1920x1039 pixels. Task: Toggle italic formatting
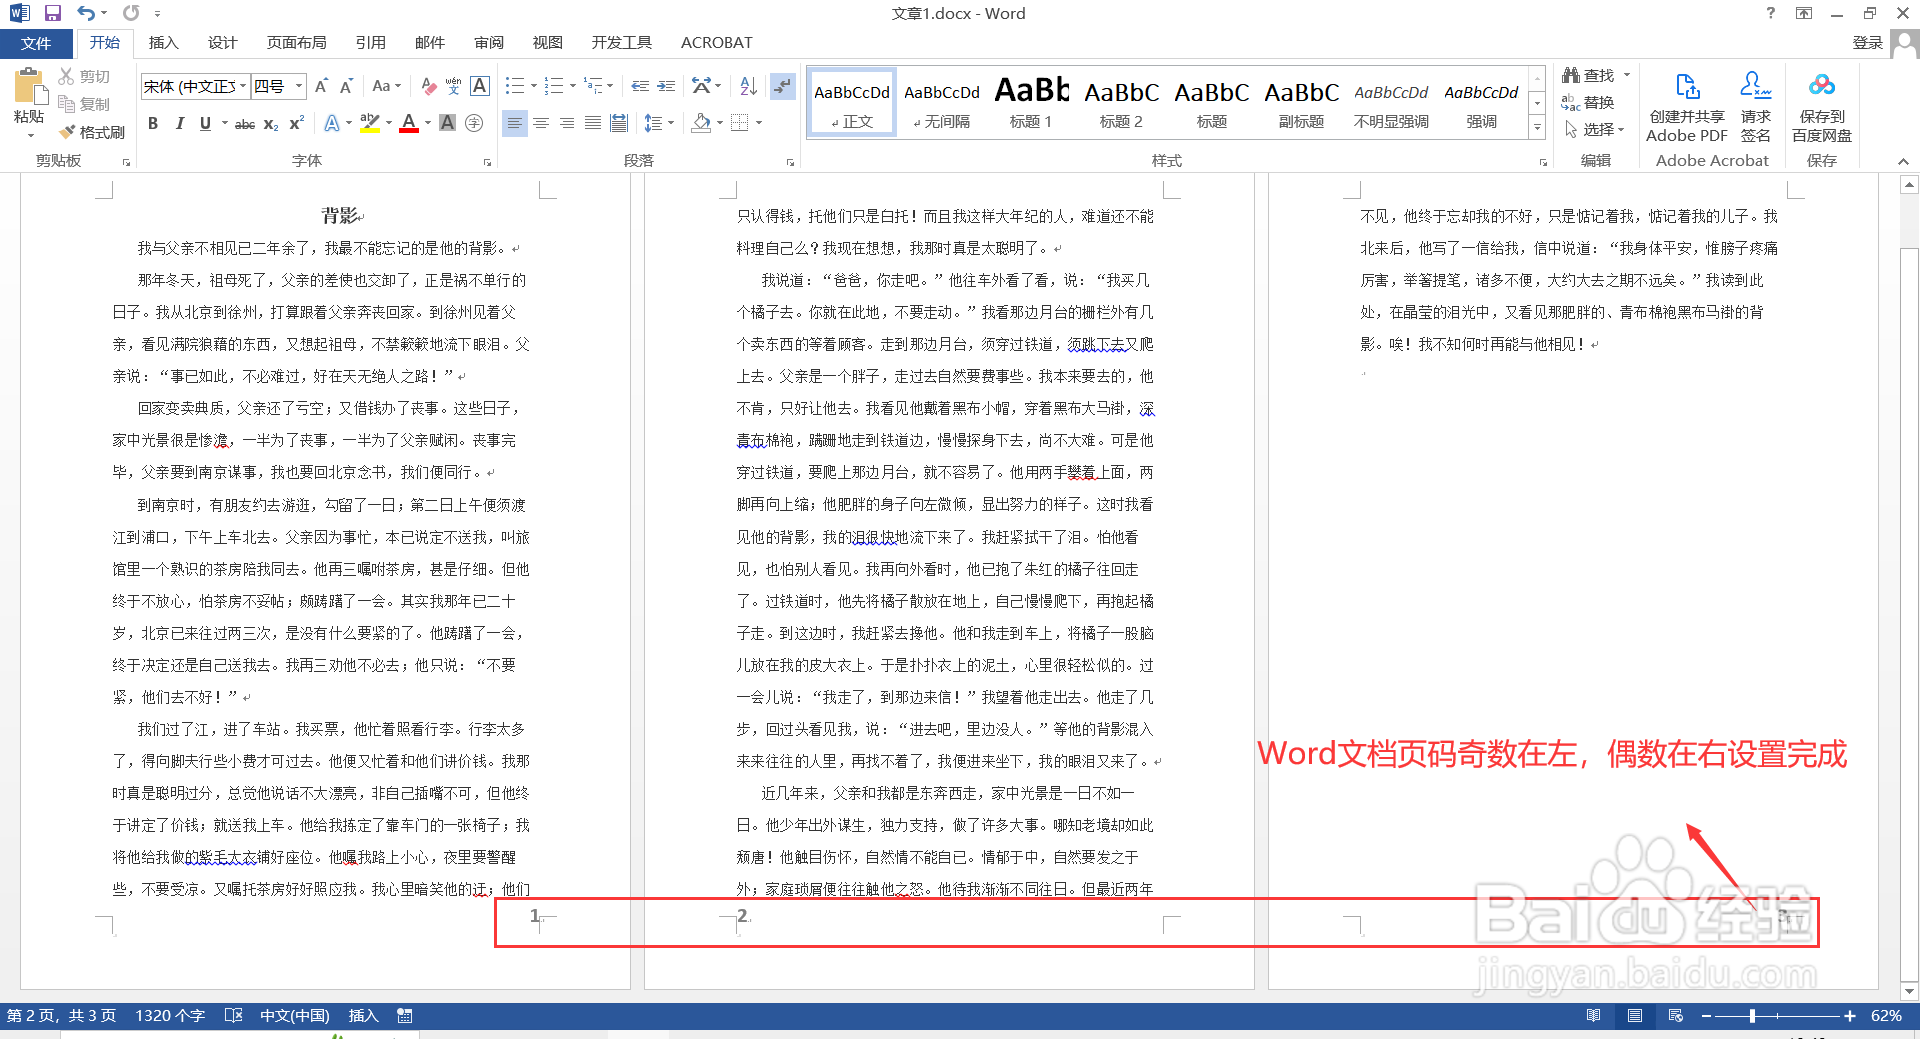coord(179,123)
